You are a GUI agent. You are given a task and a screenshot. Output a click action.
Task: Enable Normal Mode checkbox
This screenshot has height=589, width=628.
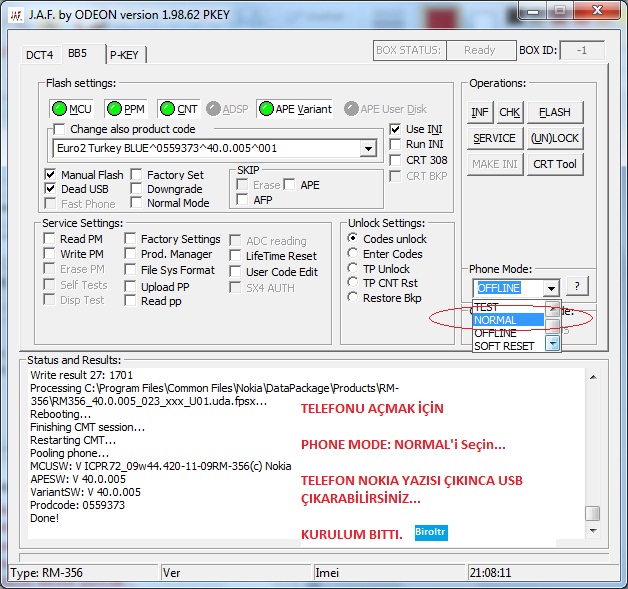(136, 203)
